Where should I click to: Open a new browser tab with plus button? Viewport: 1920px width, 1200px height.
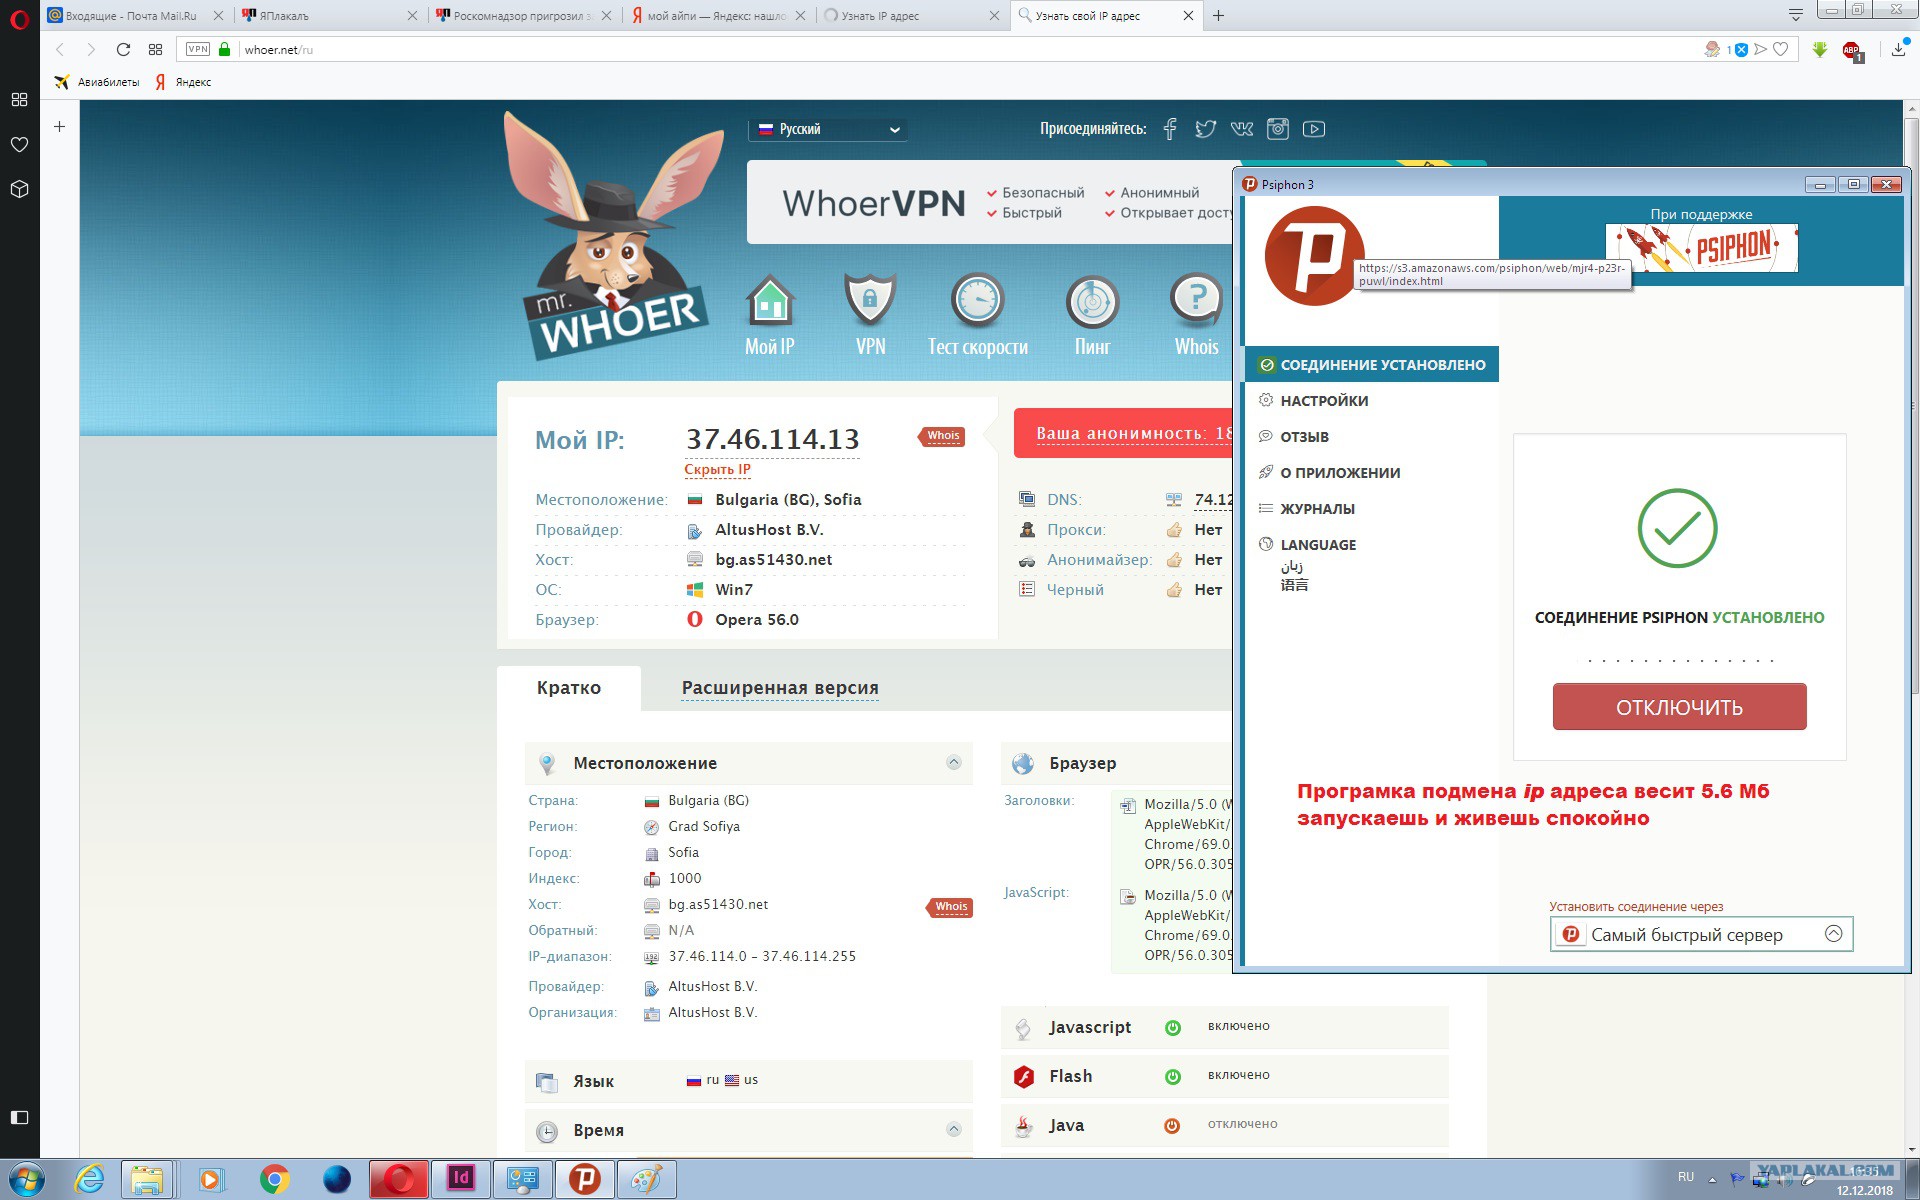pos(1218,15)
